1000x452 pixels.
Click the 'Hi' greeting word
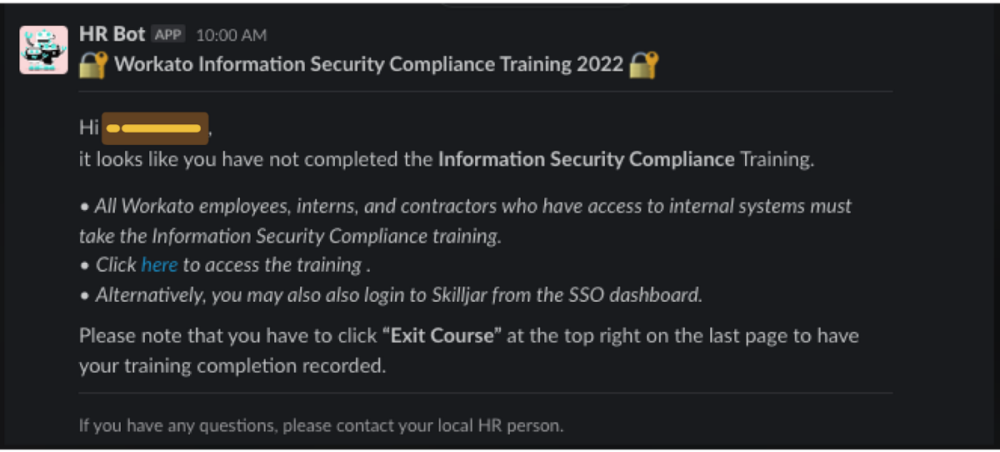tap(89, 128)
